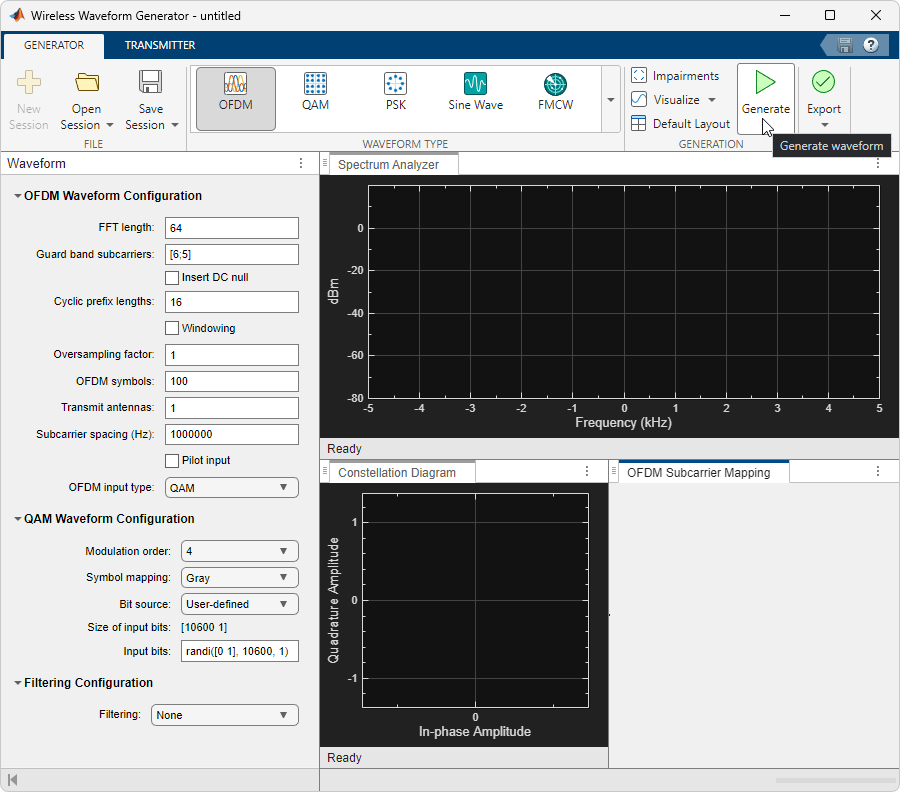Click the Input bits field
This screenshot has width=900, height=792.
[239, 651]
